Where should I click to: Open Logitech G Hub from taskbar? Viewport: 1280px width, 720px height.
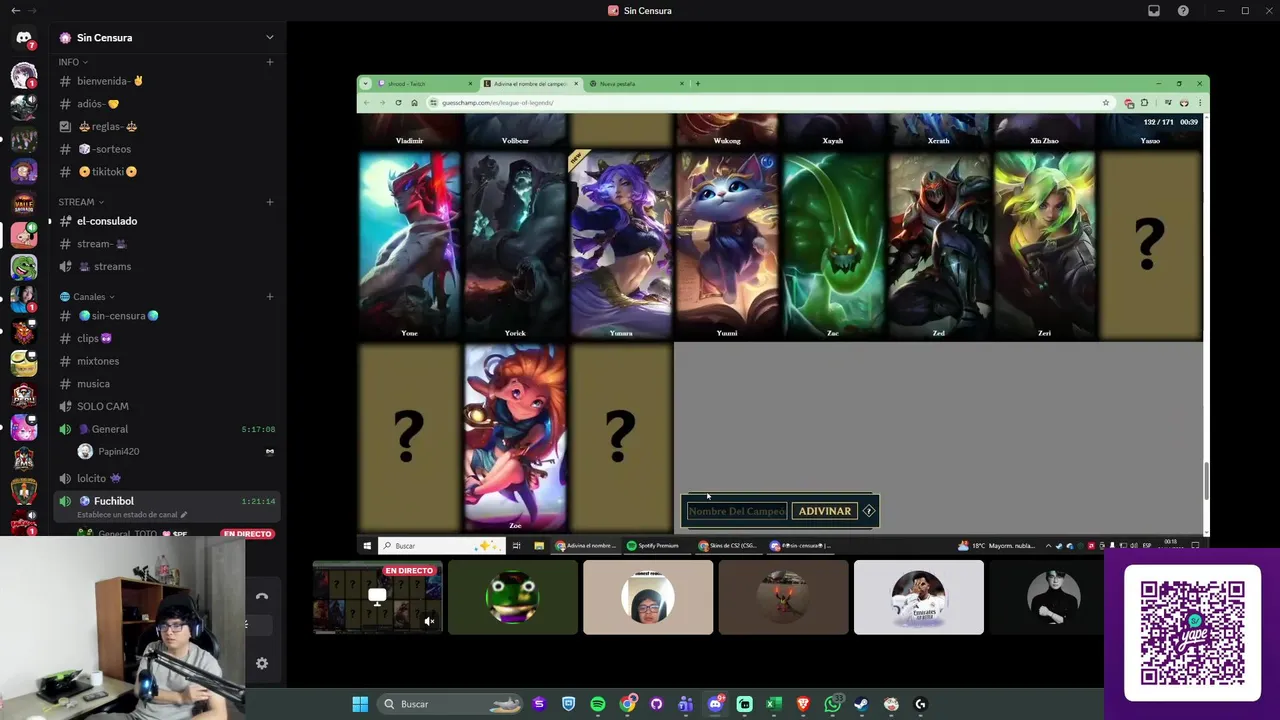click(x=920, y=704)
